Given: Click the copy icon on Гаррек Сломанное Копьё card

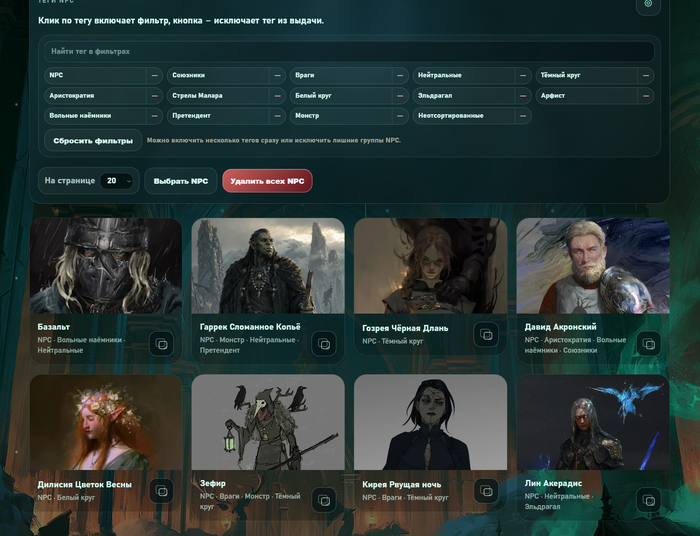Looking at the screenshot, I should (x=324, y=344).
